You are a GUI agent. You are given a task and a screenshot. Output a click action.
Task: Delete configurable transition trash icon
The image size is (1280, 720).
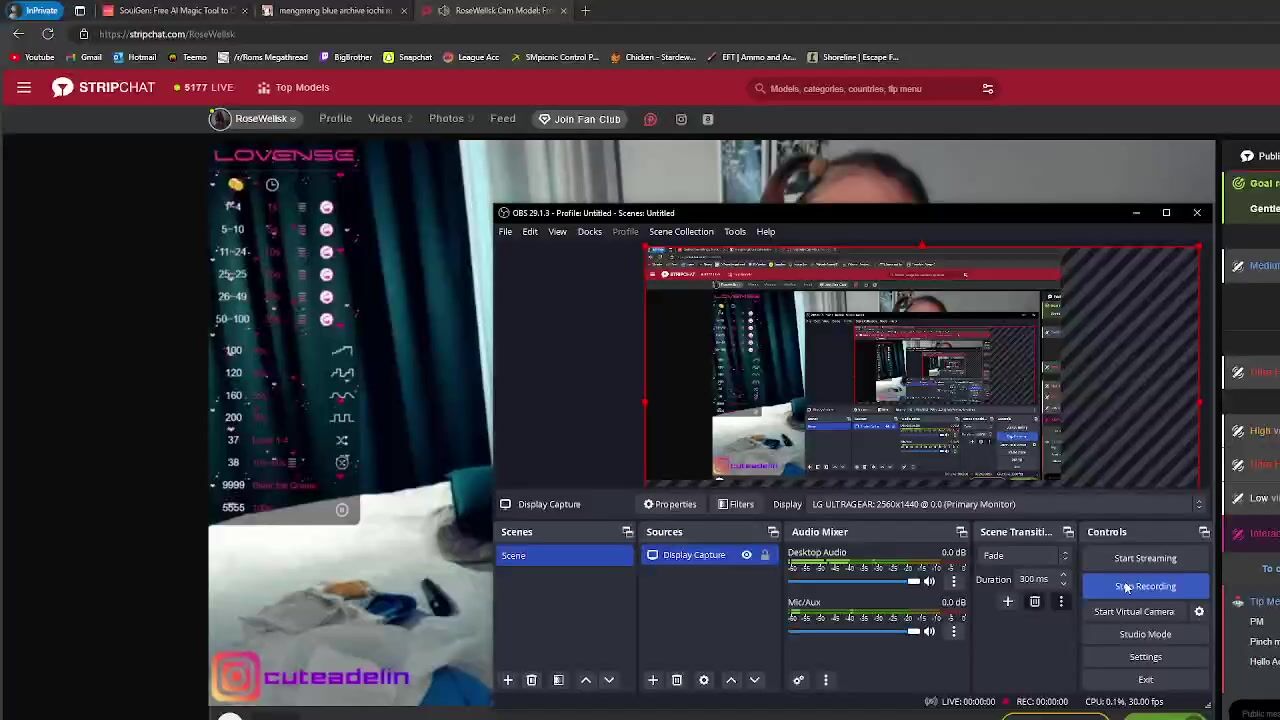(x=1034, y=602)
